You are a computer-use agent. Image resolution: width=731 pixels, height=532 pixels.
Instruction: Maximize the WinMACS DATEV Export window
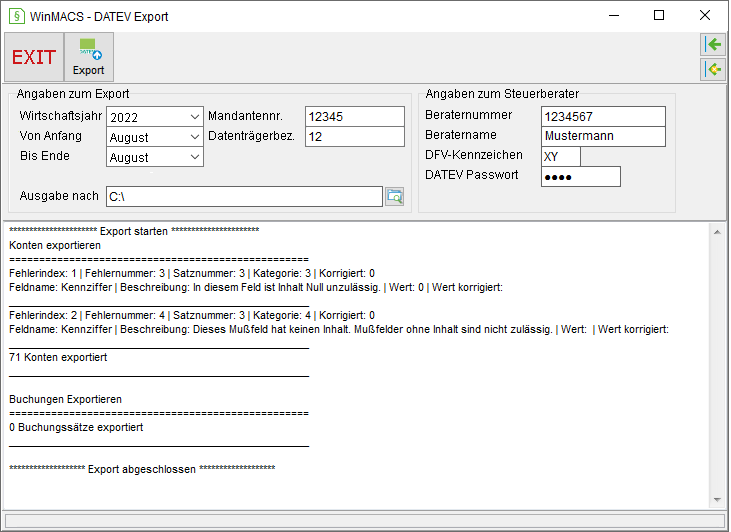659,15
